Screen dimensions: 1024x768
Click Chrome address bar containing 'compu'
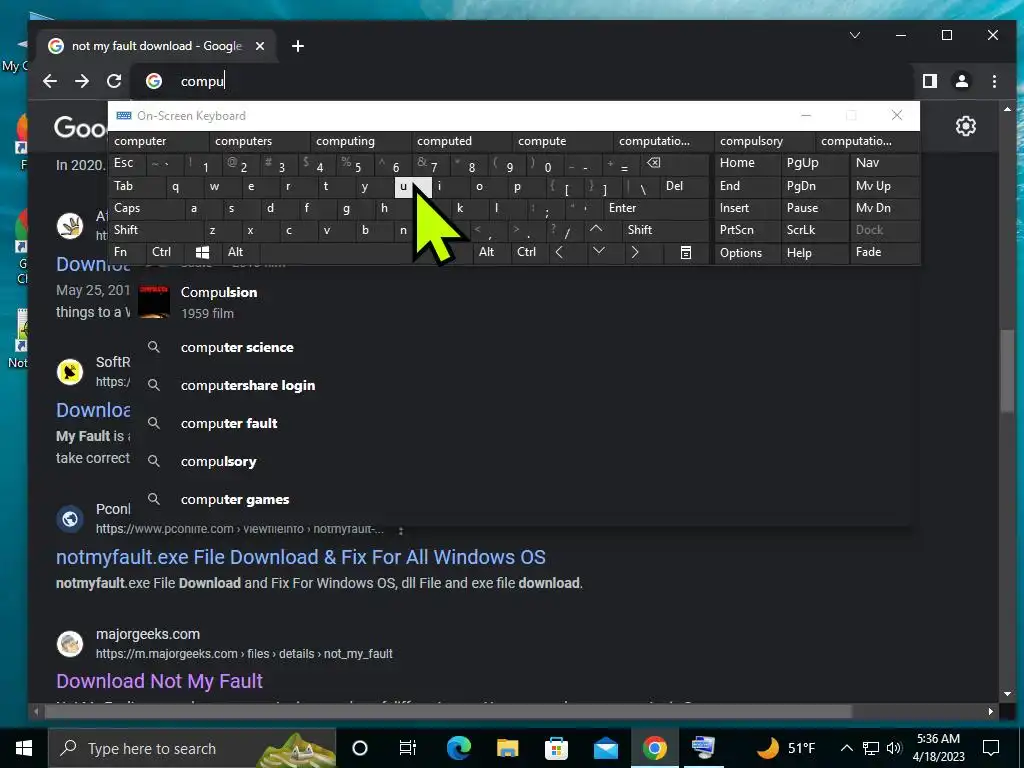[522, 81]
